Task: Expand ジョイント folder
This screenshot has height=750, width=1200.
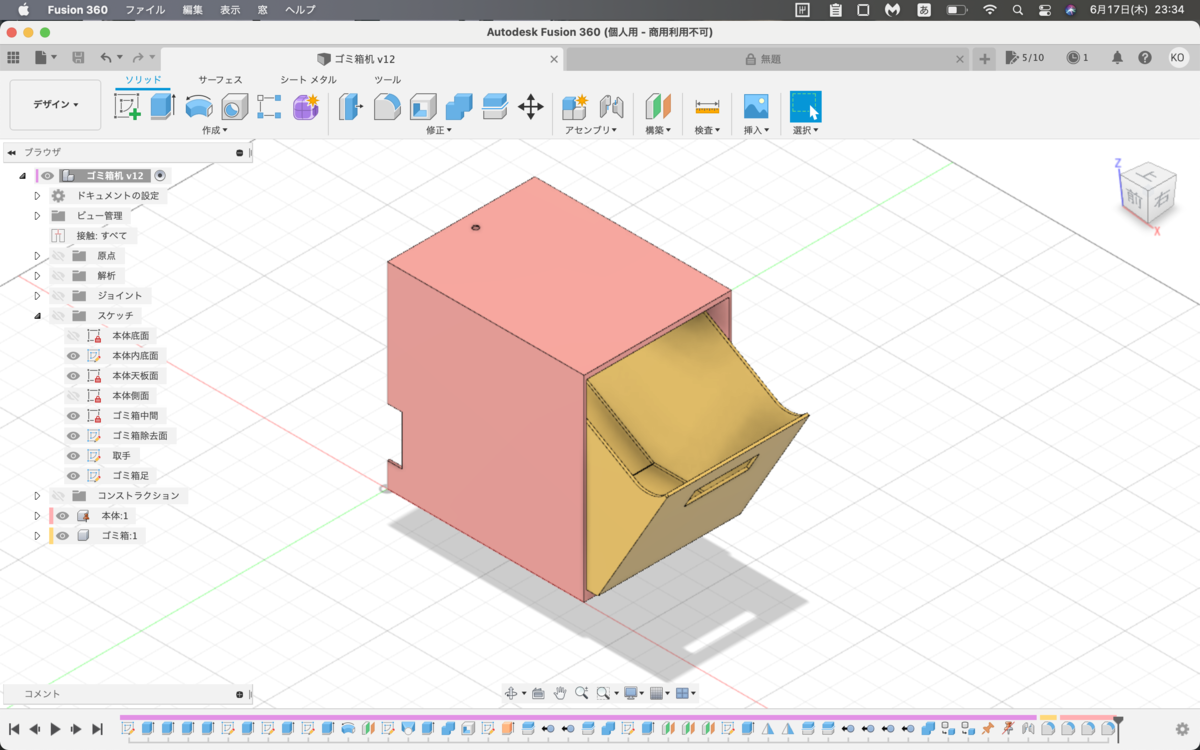Action: [x=37, y=296]
